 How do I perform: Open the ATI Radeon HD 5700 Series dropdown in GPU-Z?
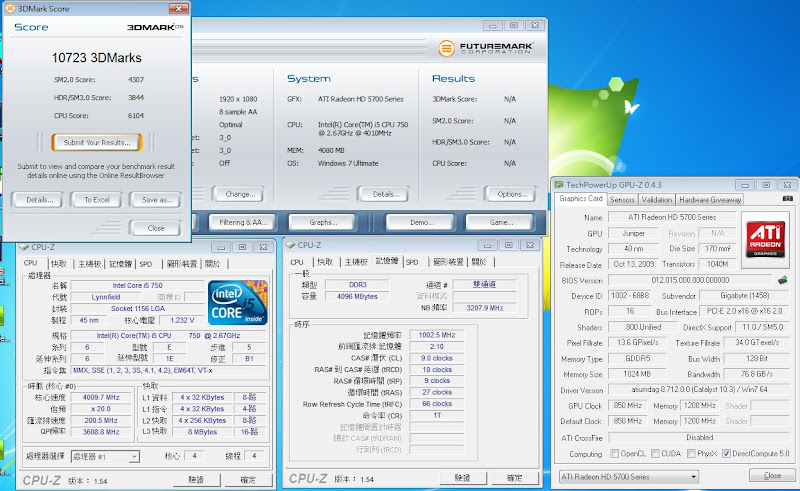point(629,477)
